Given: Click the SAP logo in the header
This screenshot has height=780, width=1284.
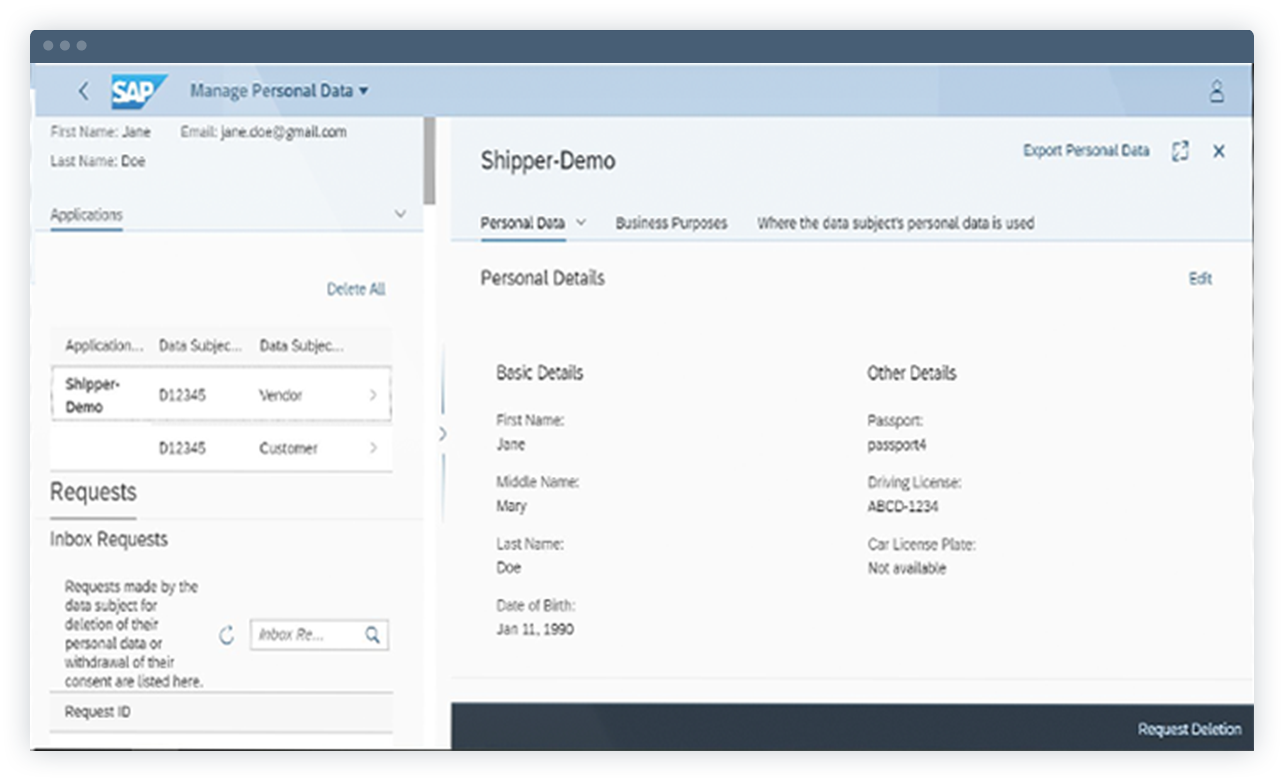Looking at the screenshot, I should (x=139, y=90).
